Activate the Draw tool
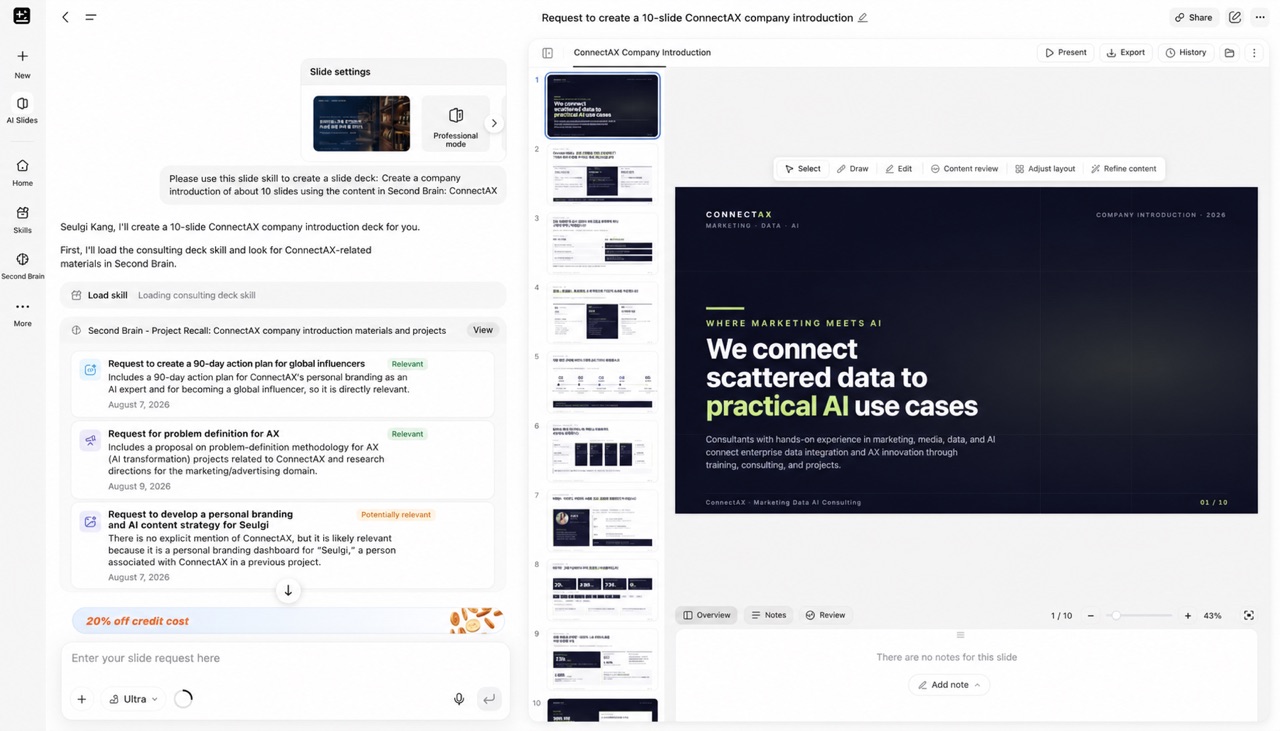This screenshot has height=731, width=1280. pyautogui.click(x=853, y=169)
